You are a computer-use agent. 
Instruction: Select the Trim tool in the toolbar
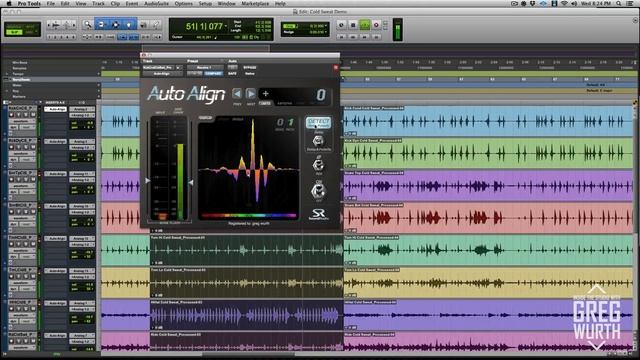[101, 25]
